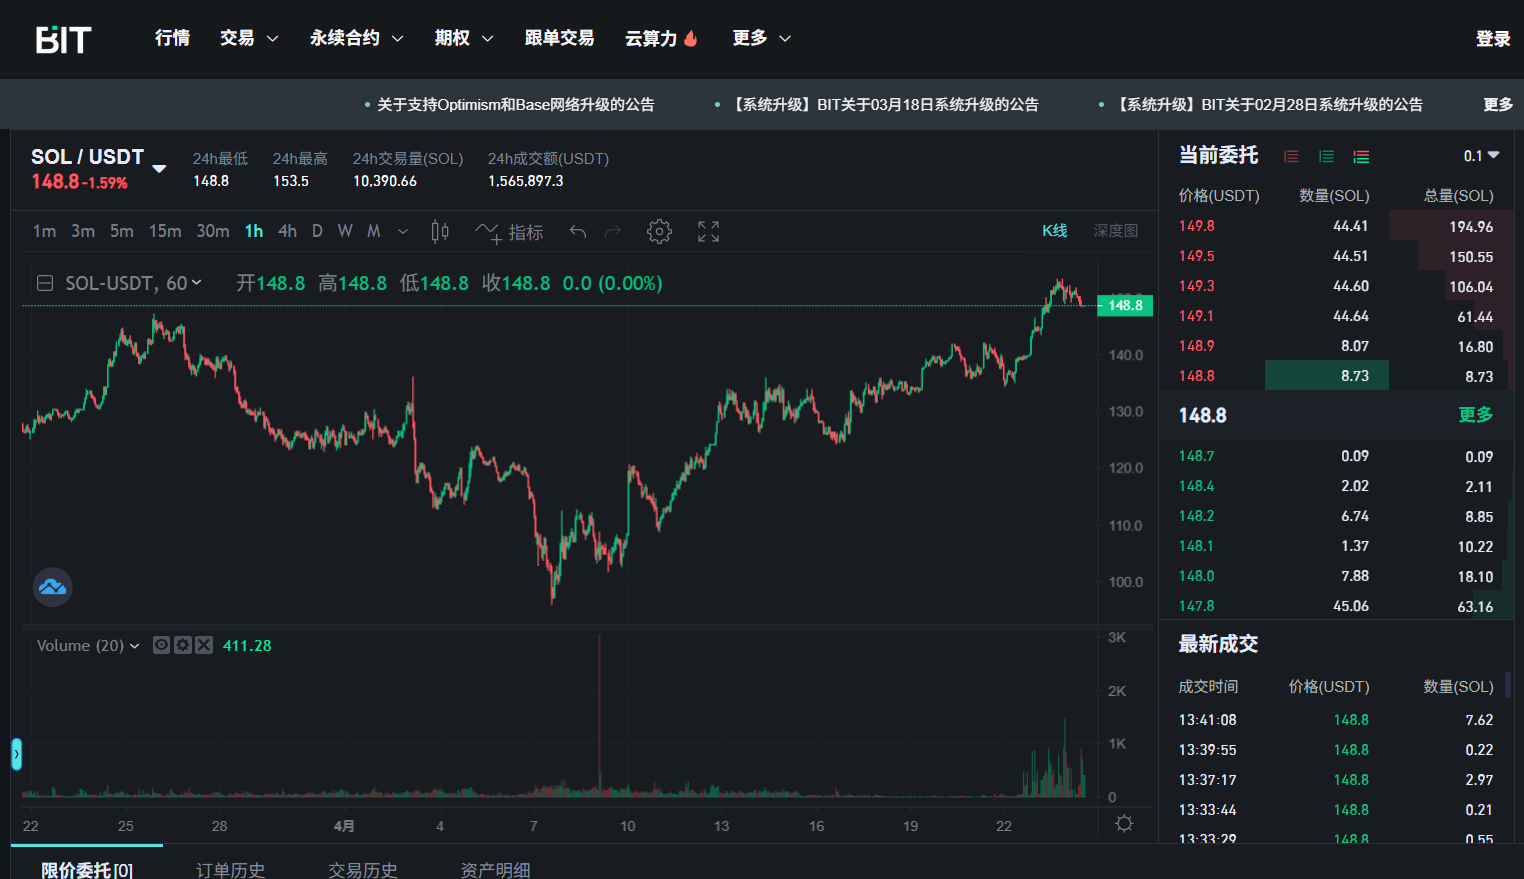
Task: Expand the SOL / USDT pair selector
Action: coord(159,168)
